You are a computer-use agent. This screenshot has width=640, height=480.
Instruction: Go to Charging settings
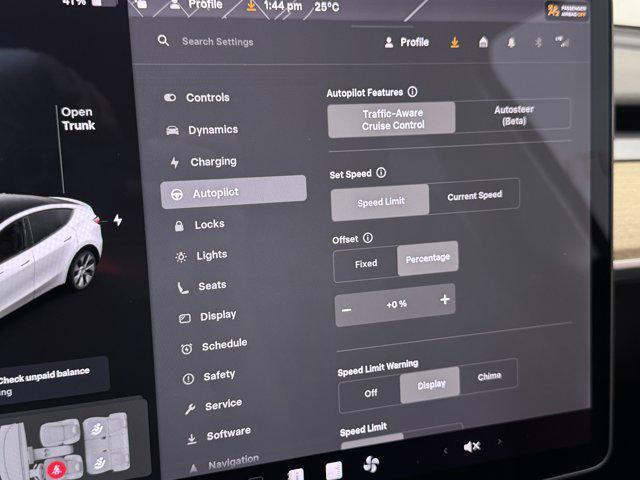coord(212,161)
